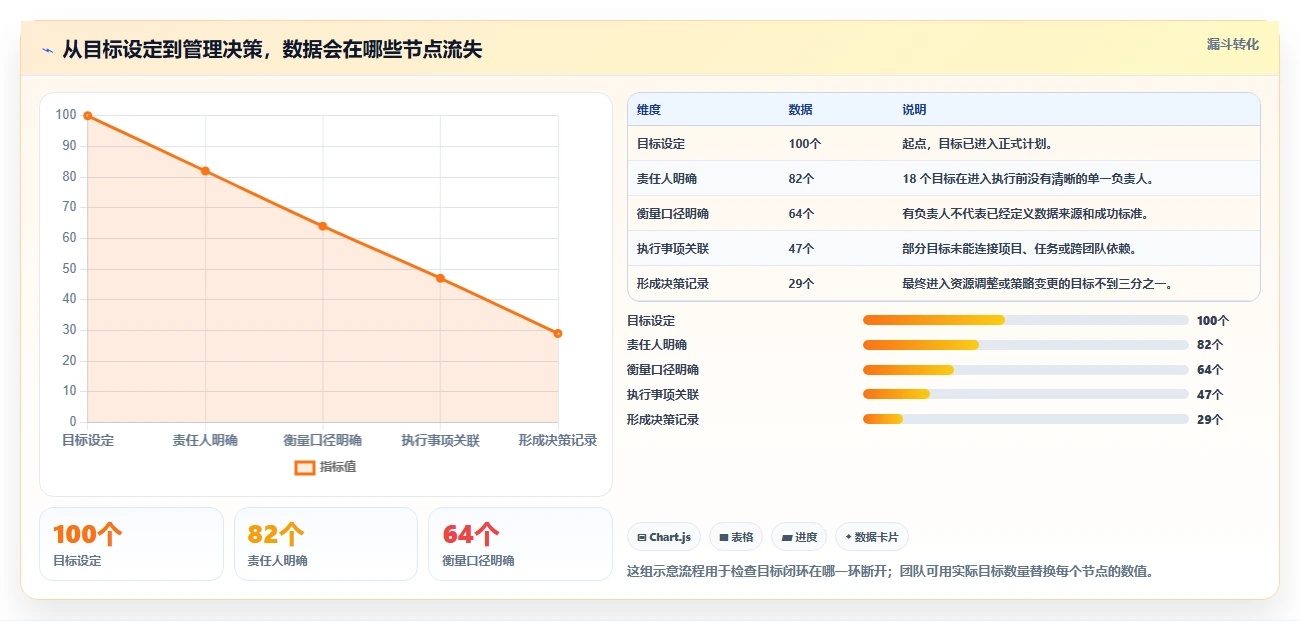Select the 数据卡片 tag chip
Image resolution: width=1300 pixels, height=621 pixels.
871,537
